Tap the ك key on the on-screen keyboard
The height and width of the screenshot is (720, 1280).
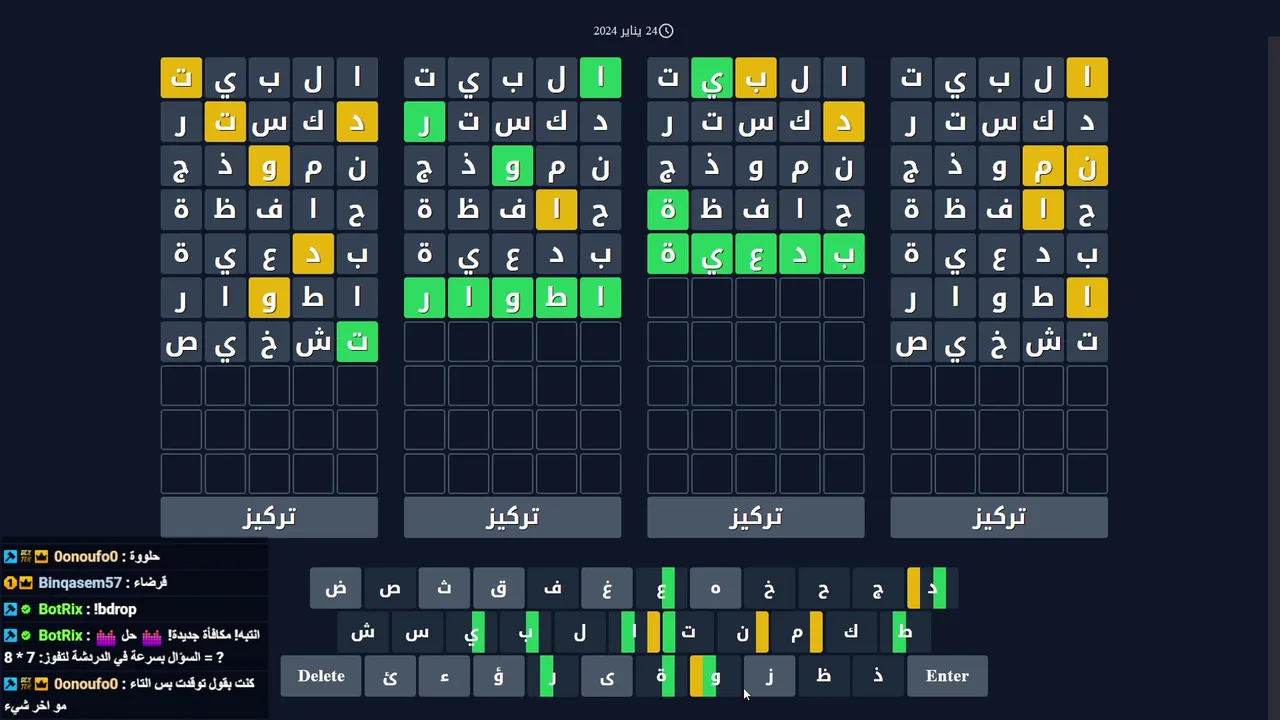(849, 632)
